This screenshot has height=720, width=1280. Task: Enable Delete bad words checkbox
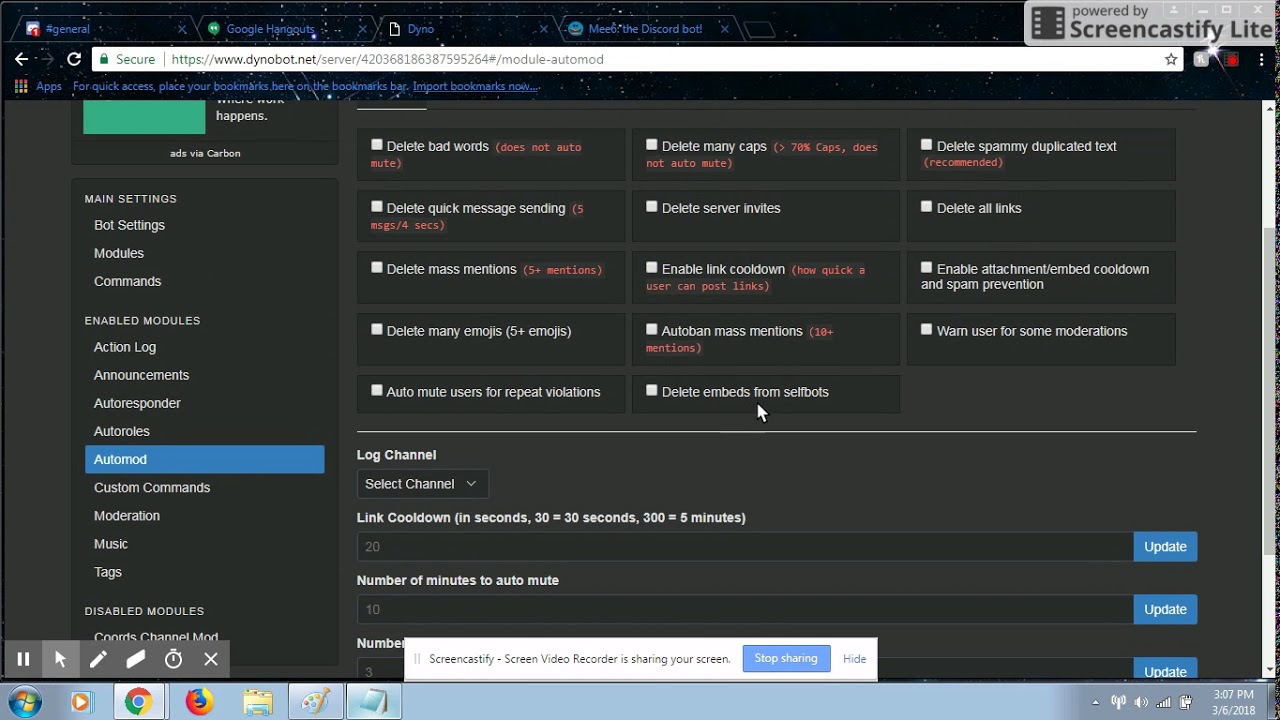pyautogui.click(x=377, y=145)
